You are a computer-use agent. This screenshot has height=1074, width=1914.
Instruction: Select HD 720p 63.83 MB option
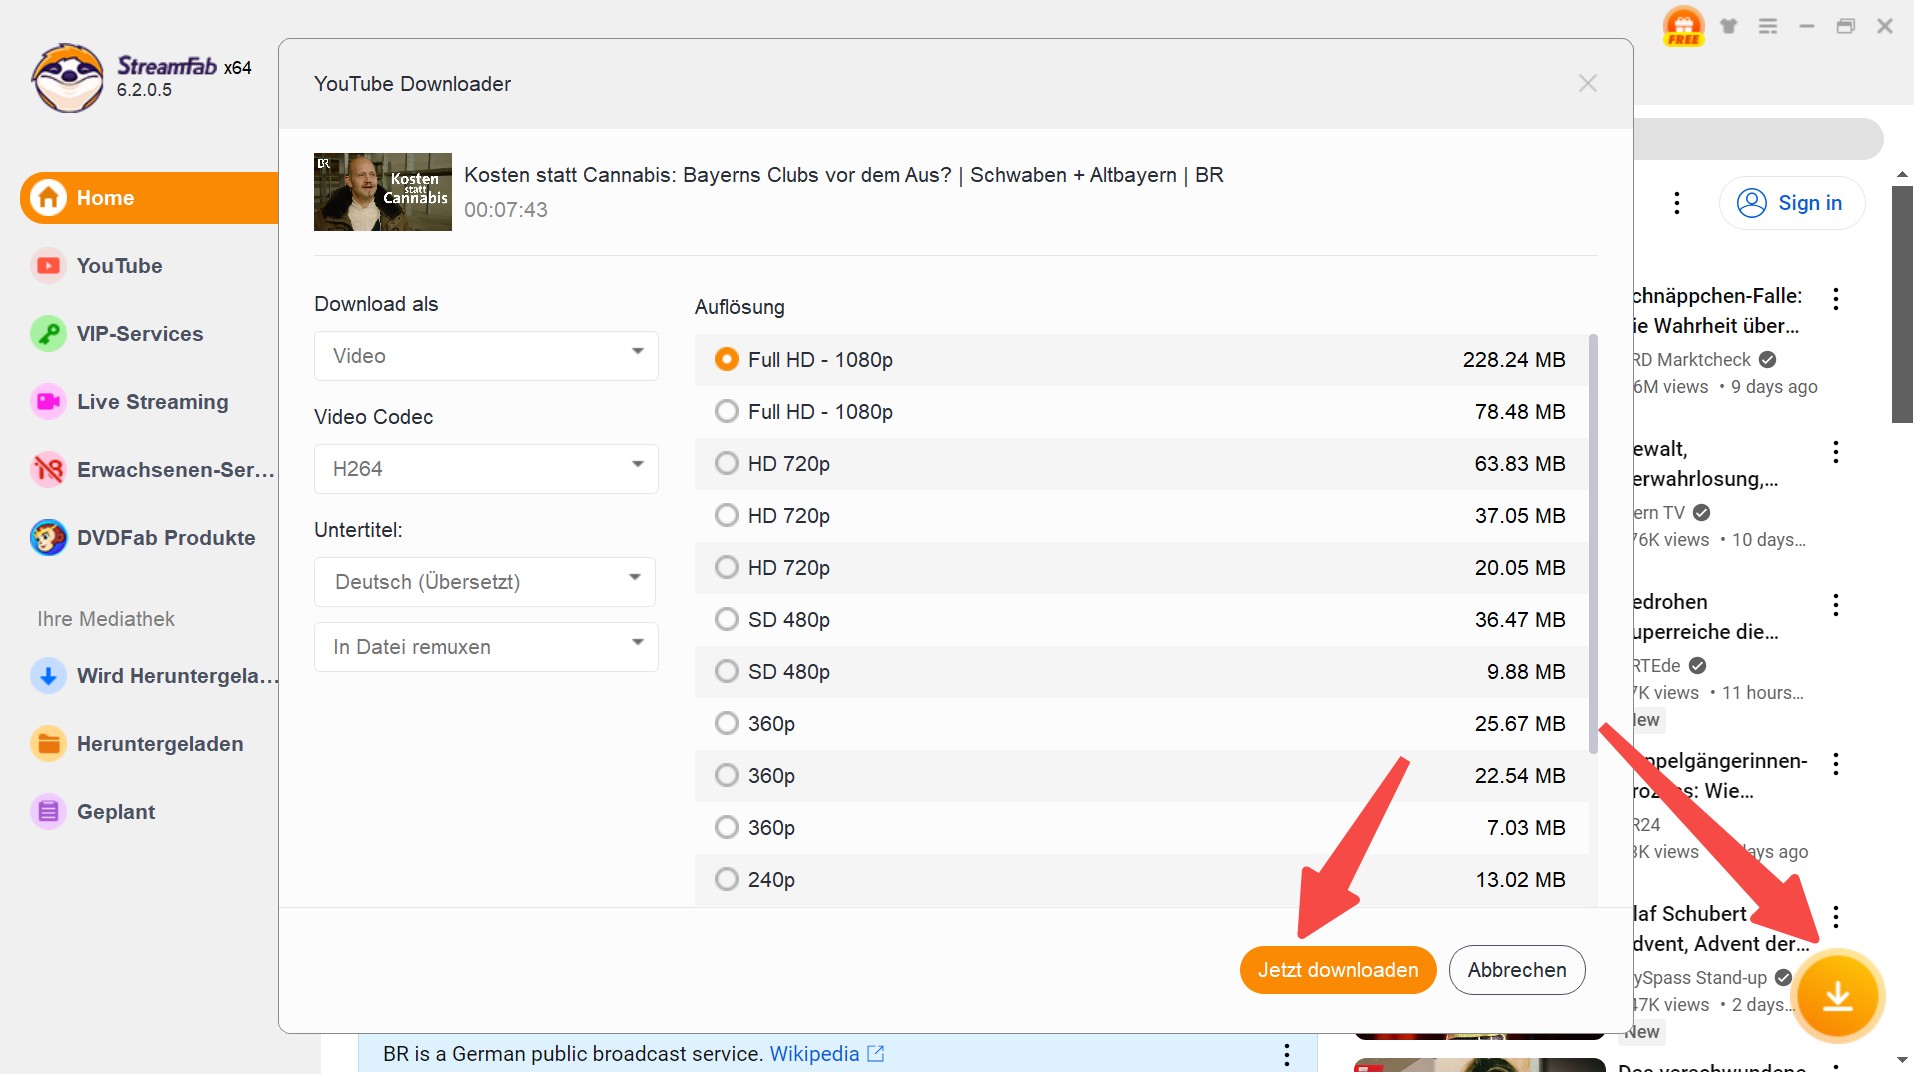1141,464
